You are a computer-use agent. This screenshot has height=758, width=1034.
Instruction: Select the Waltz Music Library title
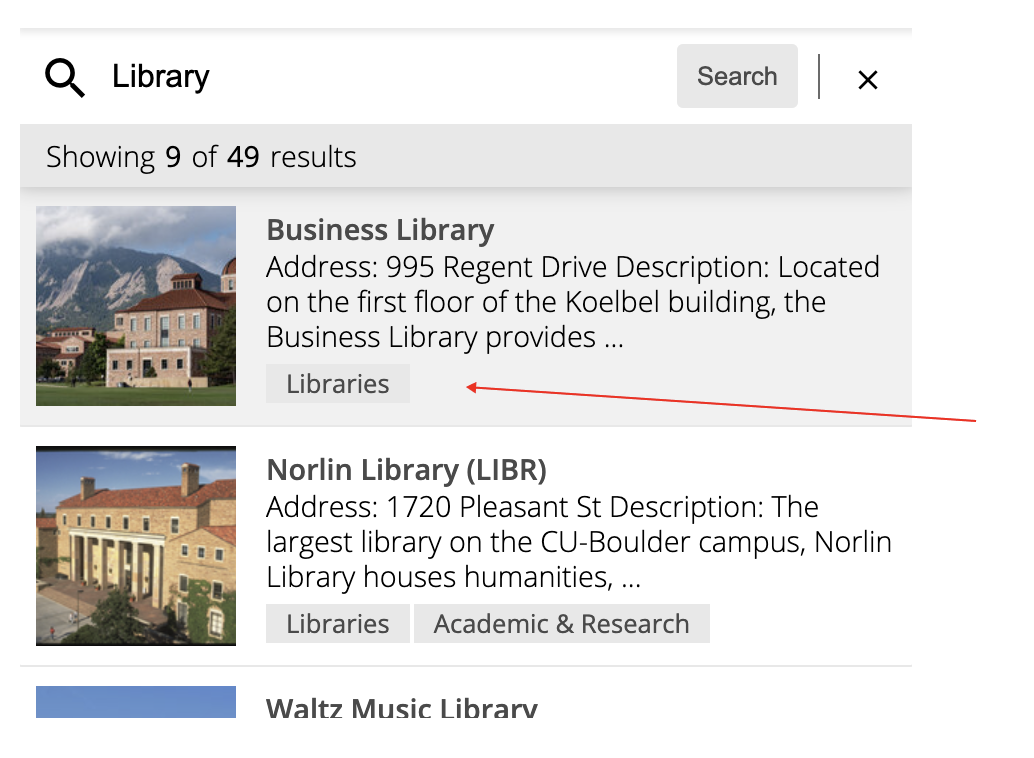(401, 709)
